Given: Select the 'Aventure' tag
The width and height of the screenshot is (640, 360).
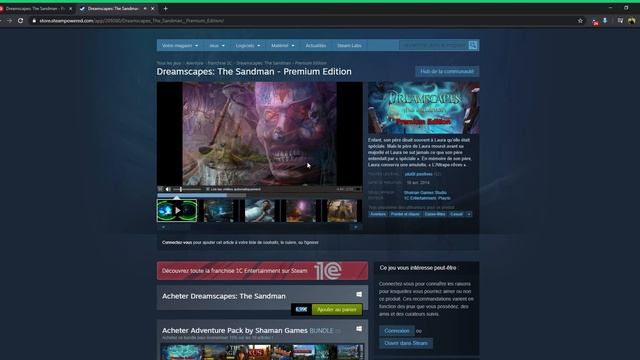Looking at the screenshot, I should pos(378,214).
